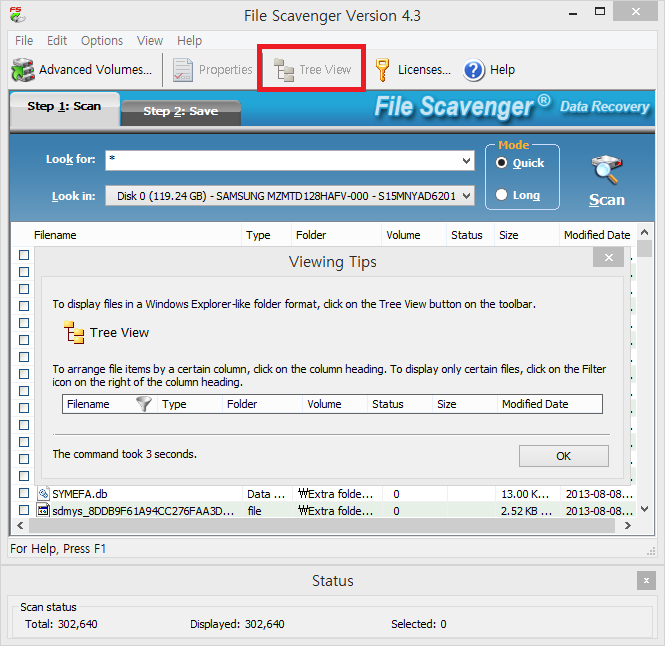Open the Edit menu
The width and height of the screenshot is (665, 646).
click(x=57, y=41)
